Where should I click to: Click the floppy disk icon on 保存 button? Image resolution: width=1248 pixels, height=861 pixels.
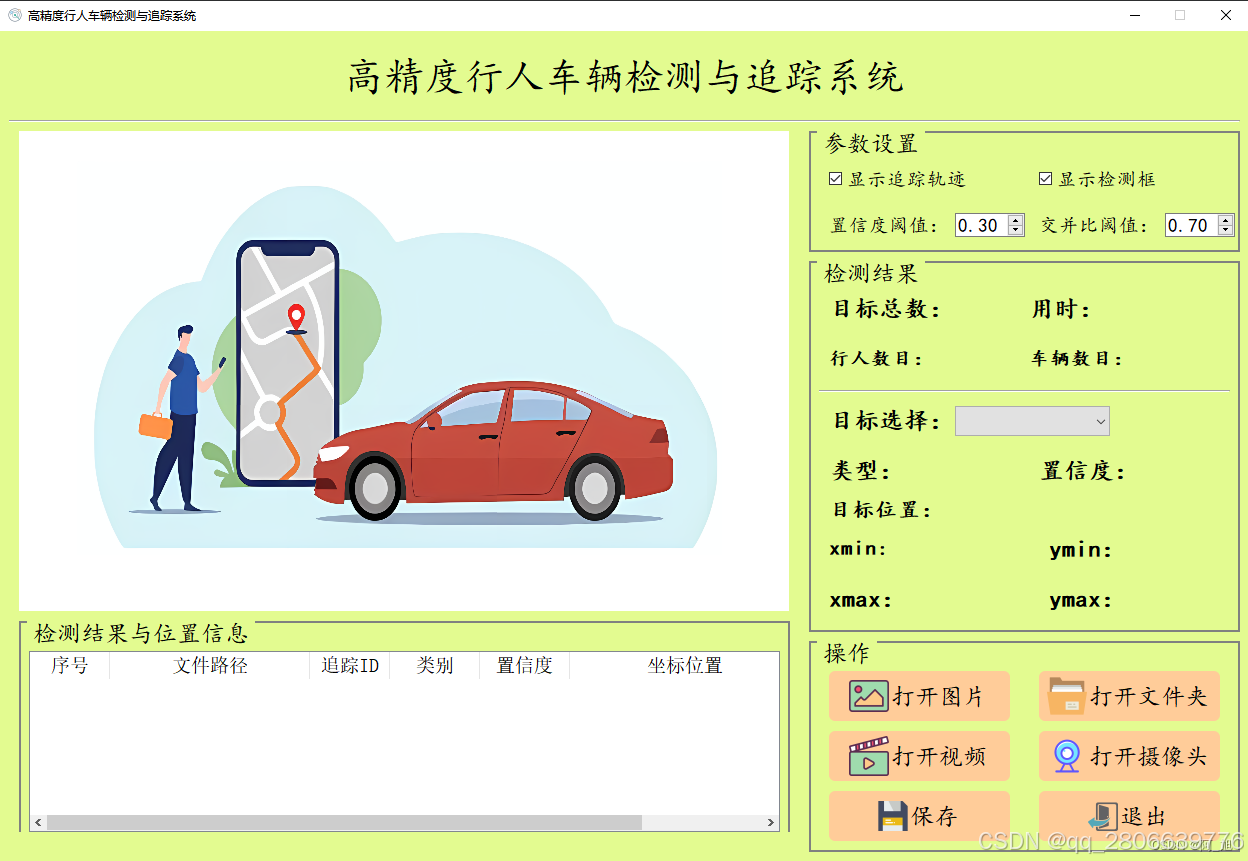pos(892,816)
